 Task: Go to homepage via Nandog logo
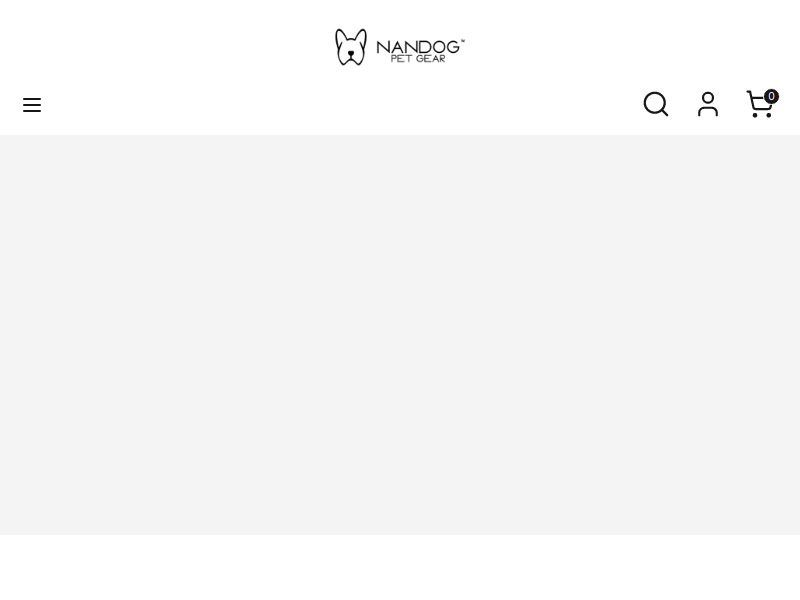[400, 47]
